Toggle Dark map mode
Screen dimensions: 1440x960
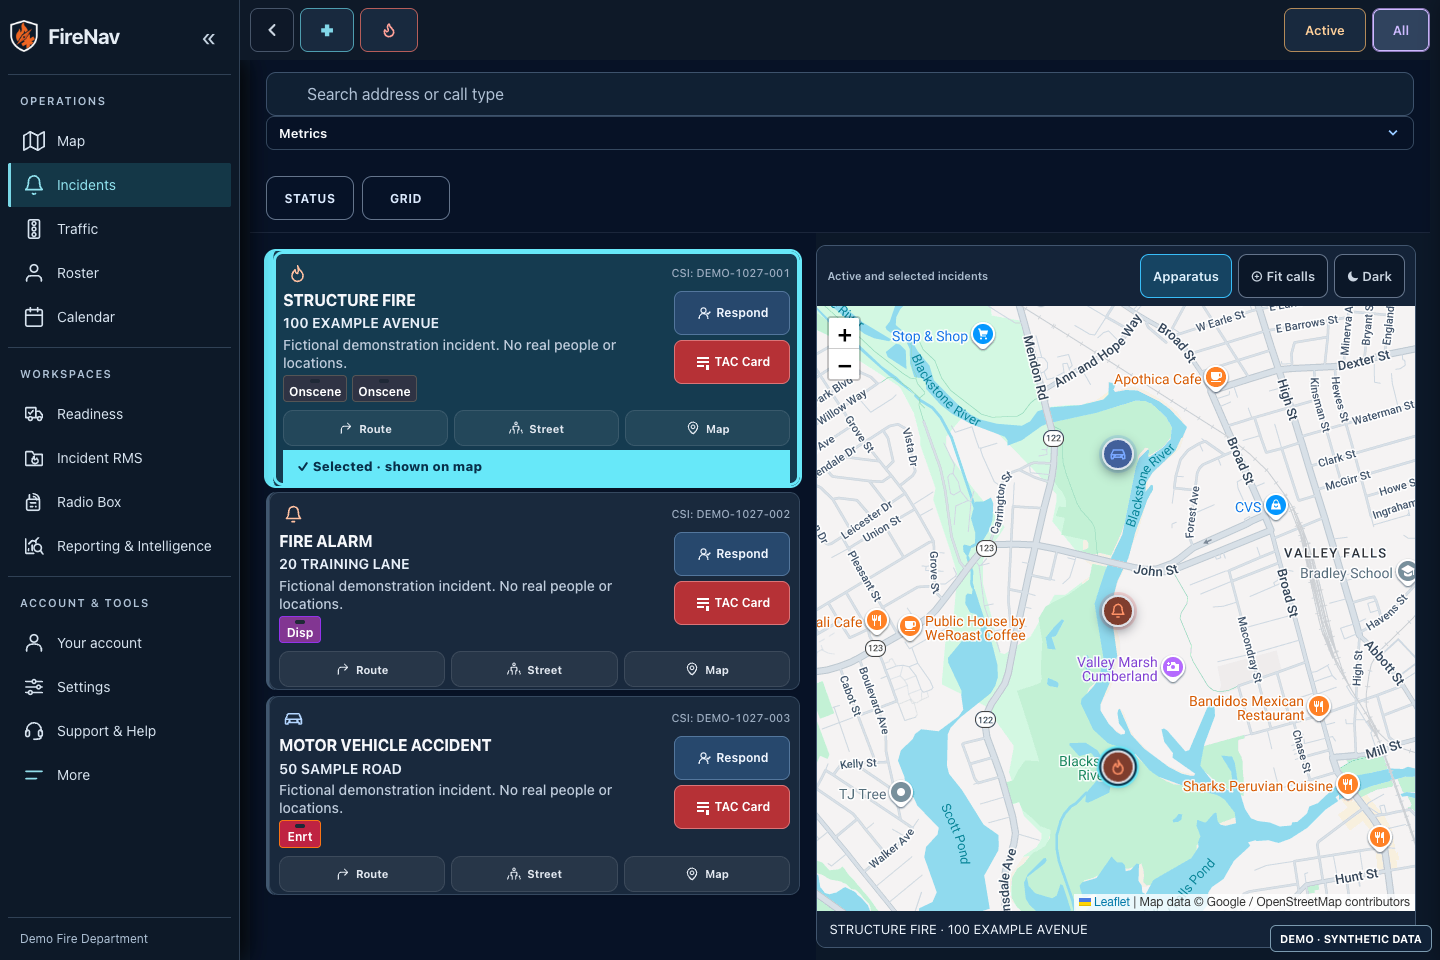click(x=1369, y=276)
